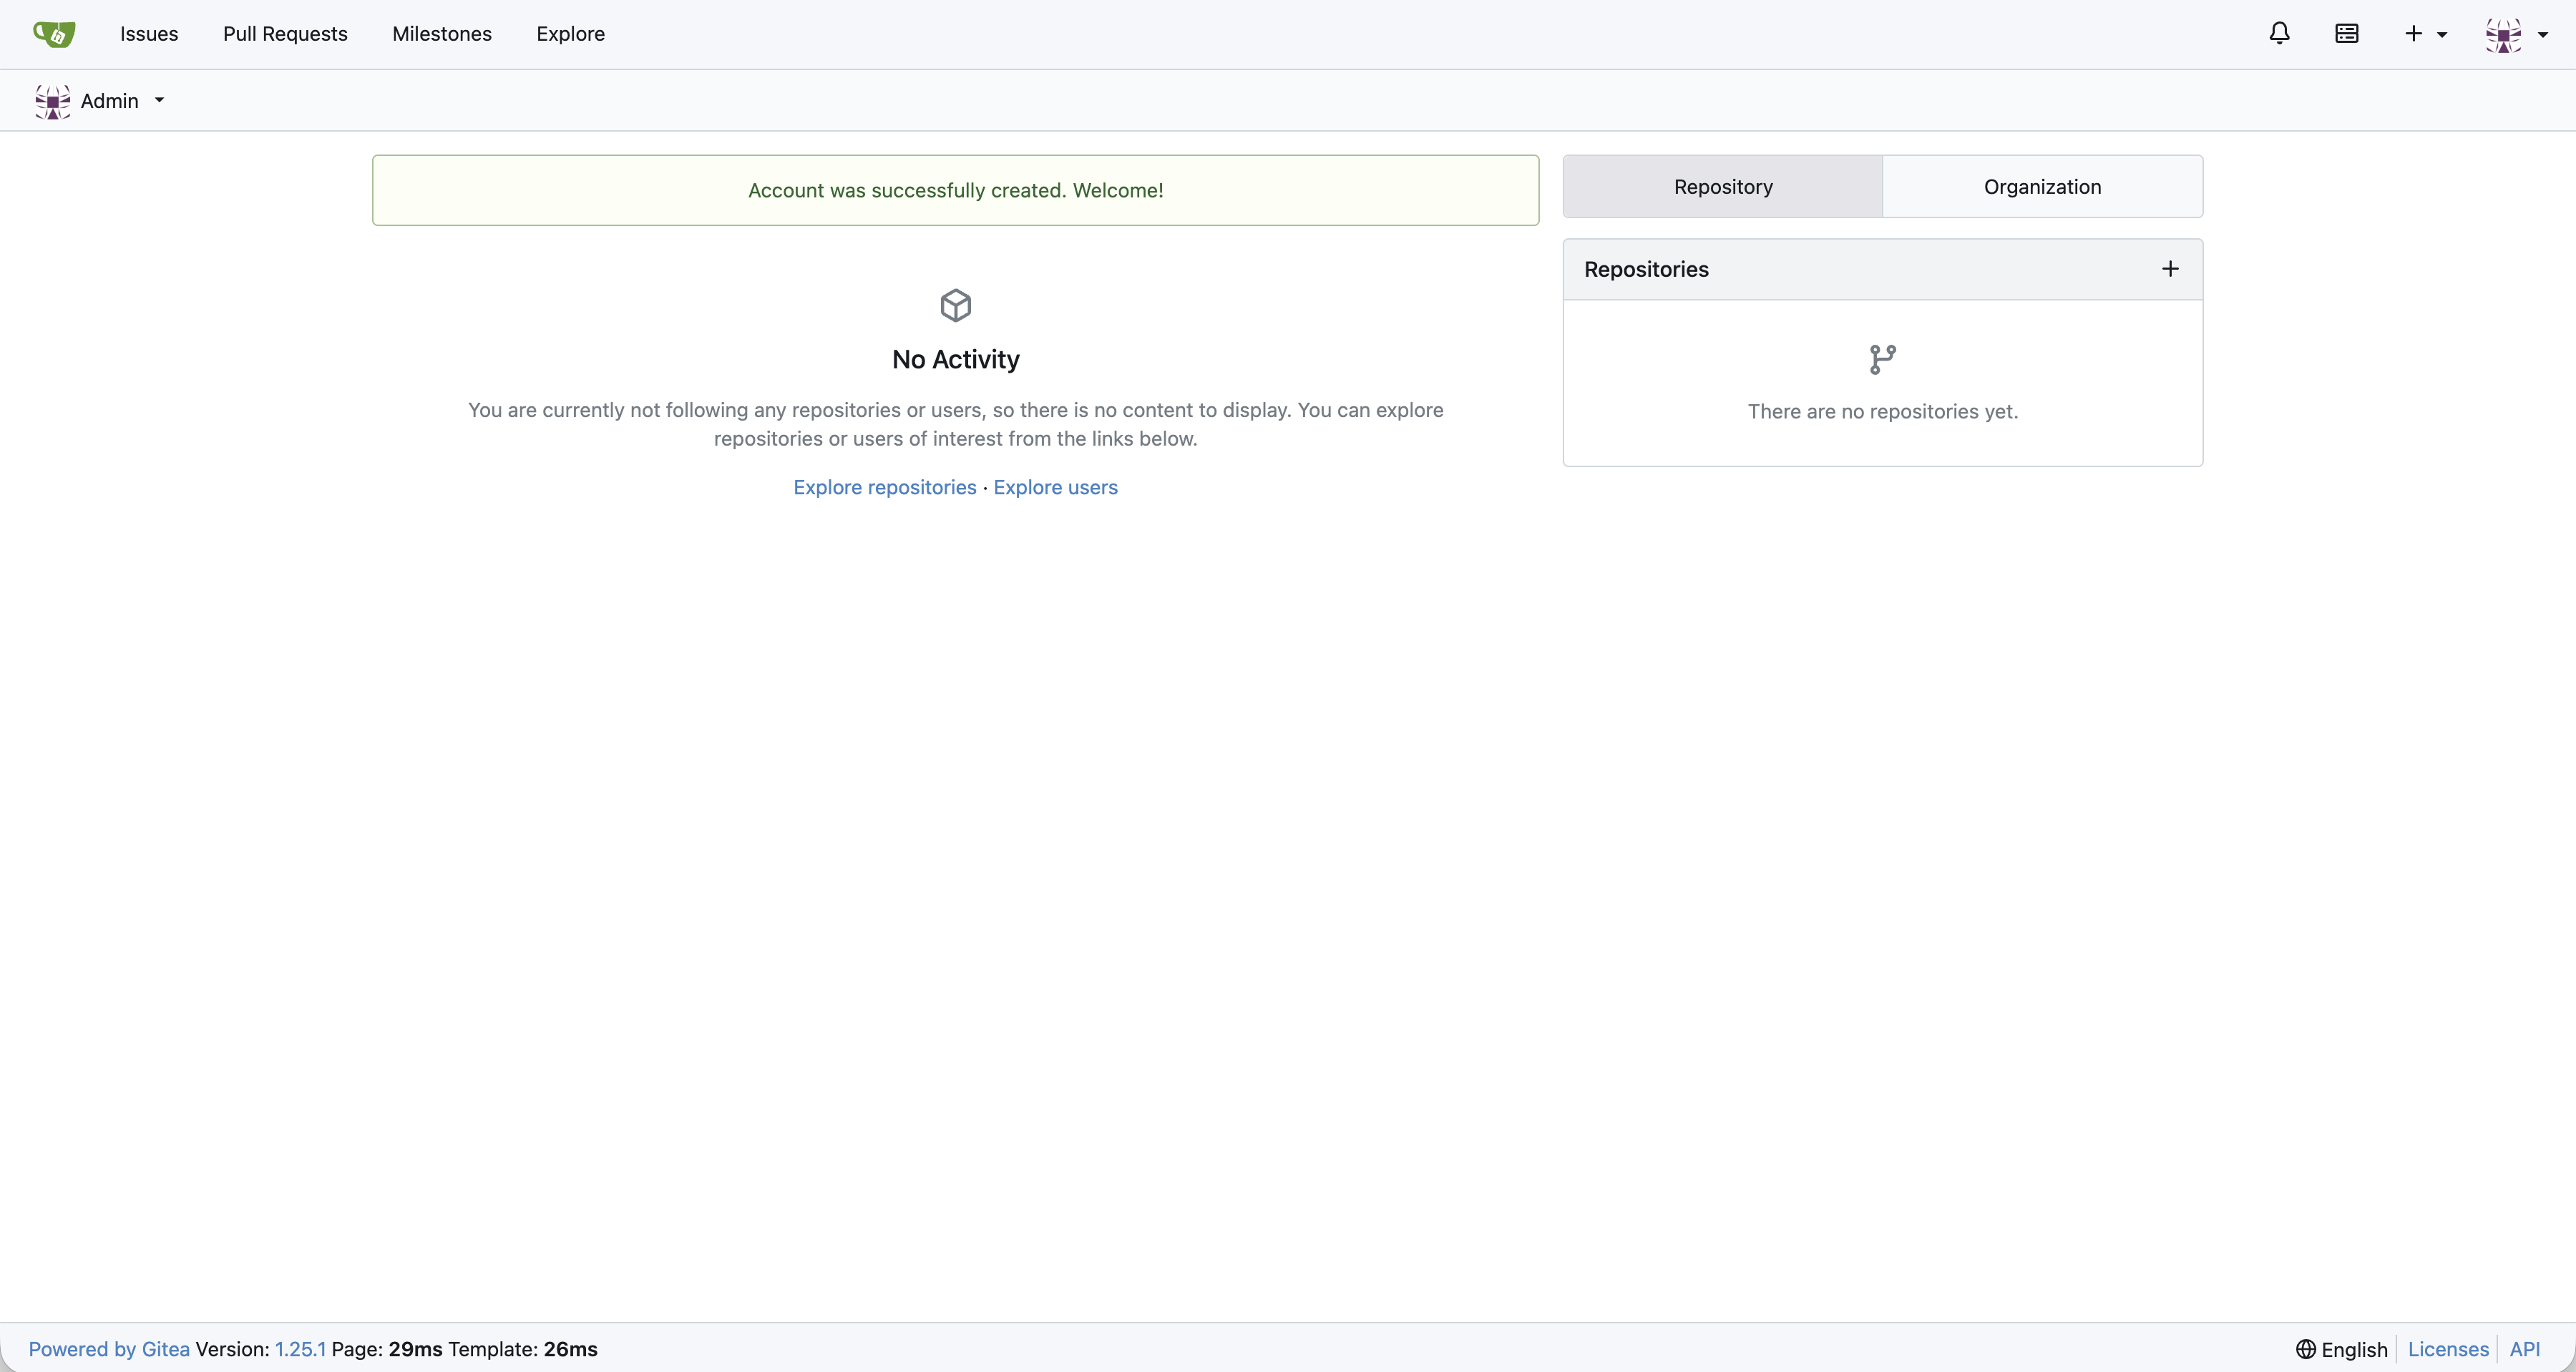Switch to the Repository tab
This screenshot has height=1372, width=2576.
coord(1722,187)
